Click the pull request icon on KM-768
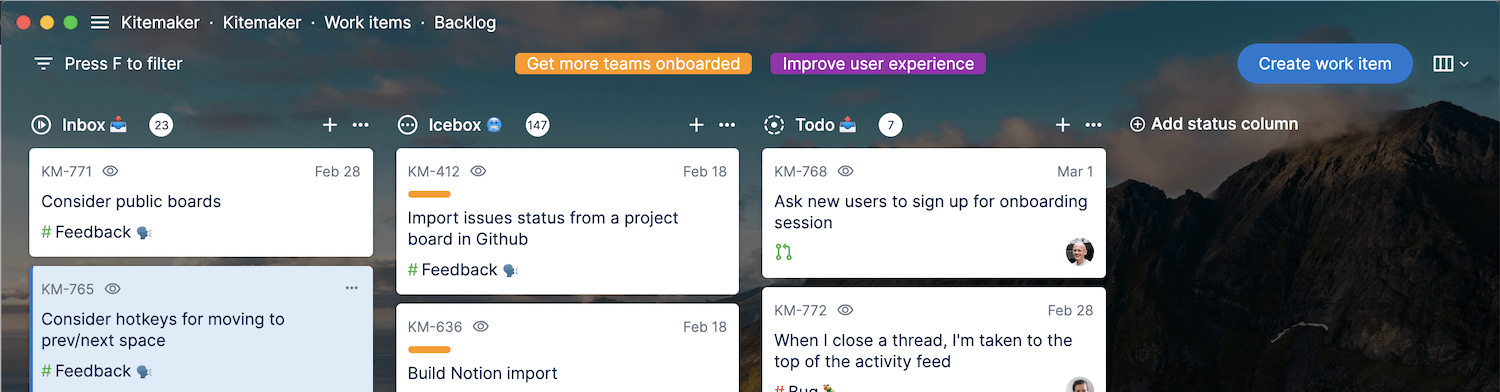Screen dimensions: 1500x392 coord(783,252)
